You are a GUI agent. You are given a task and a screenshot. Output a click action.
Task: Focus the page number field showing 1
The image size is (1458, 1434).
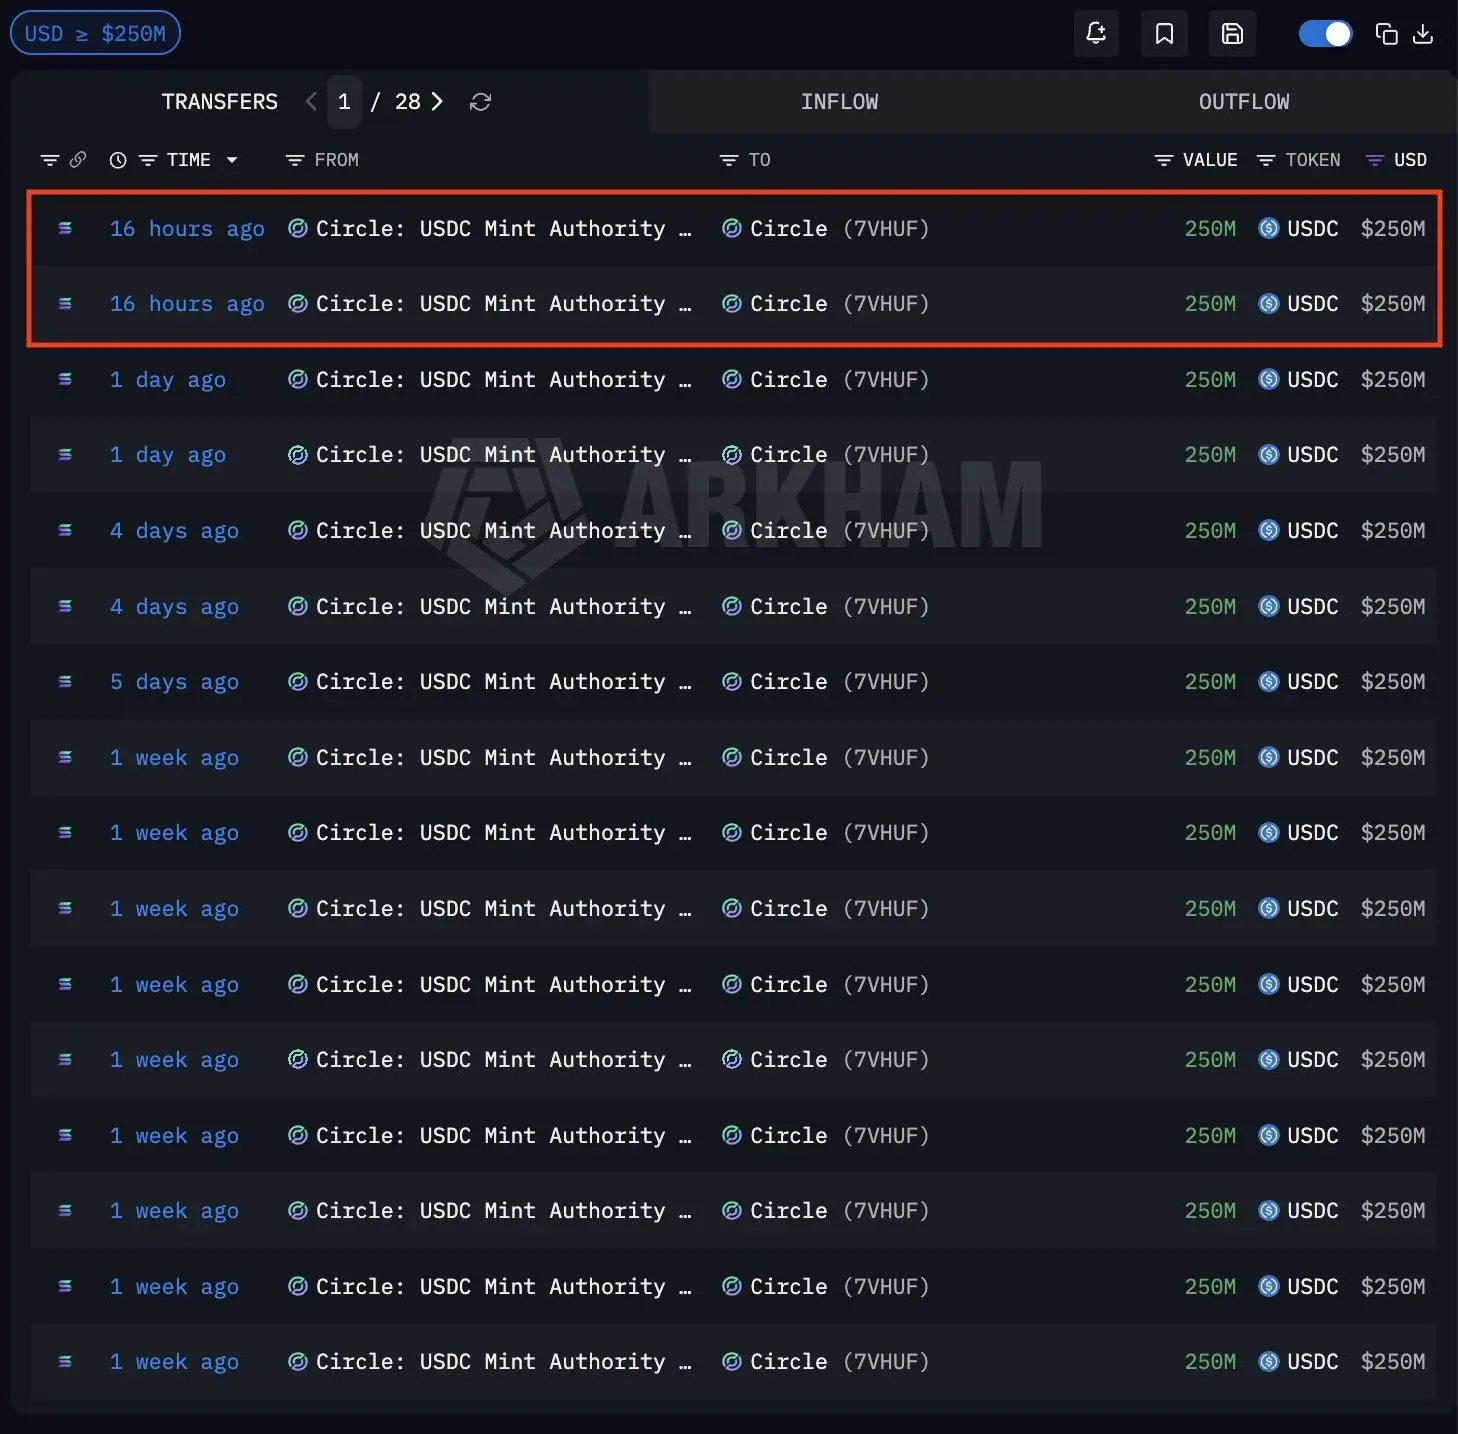(344, 102)
